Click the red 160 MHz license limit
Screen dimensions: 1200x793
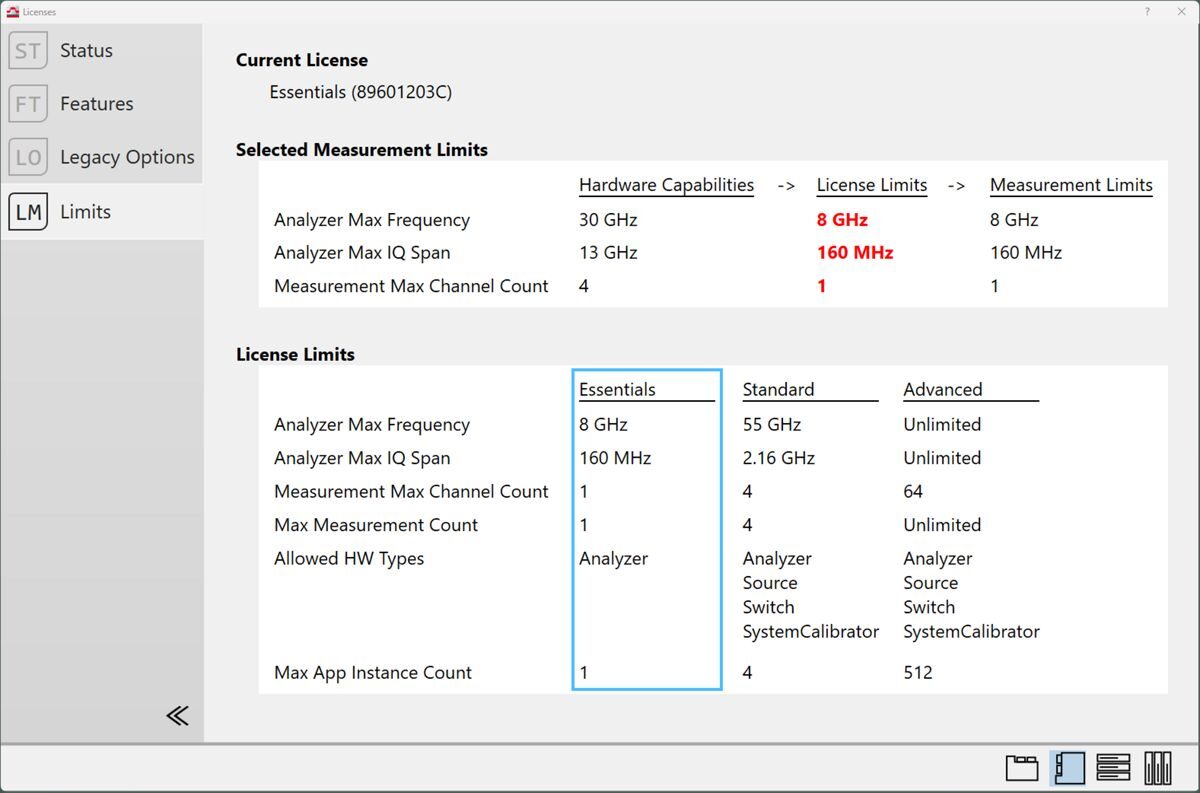pos(855,253)
